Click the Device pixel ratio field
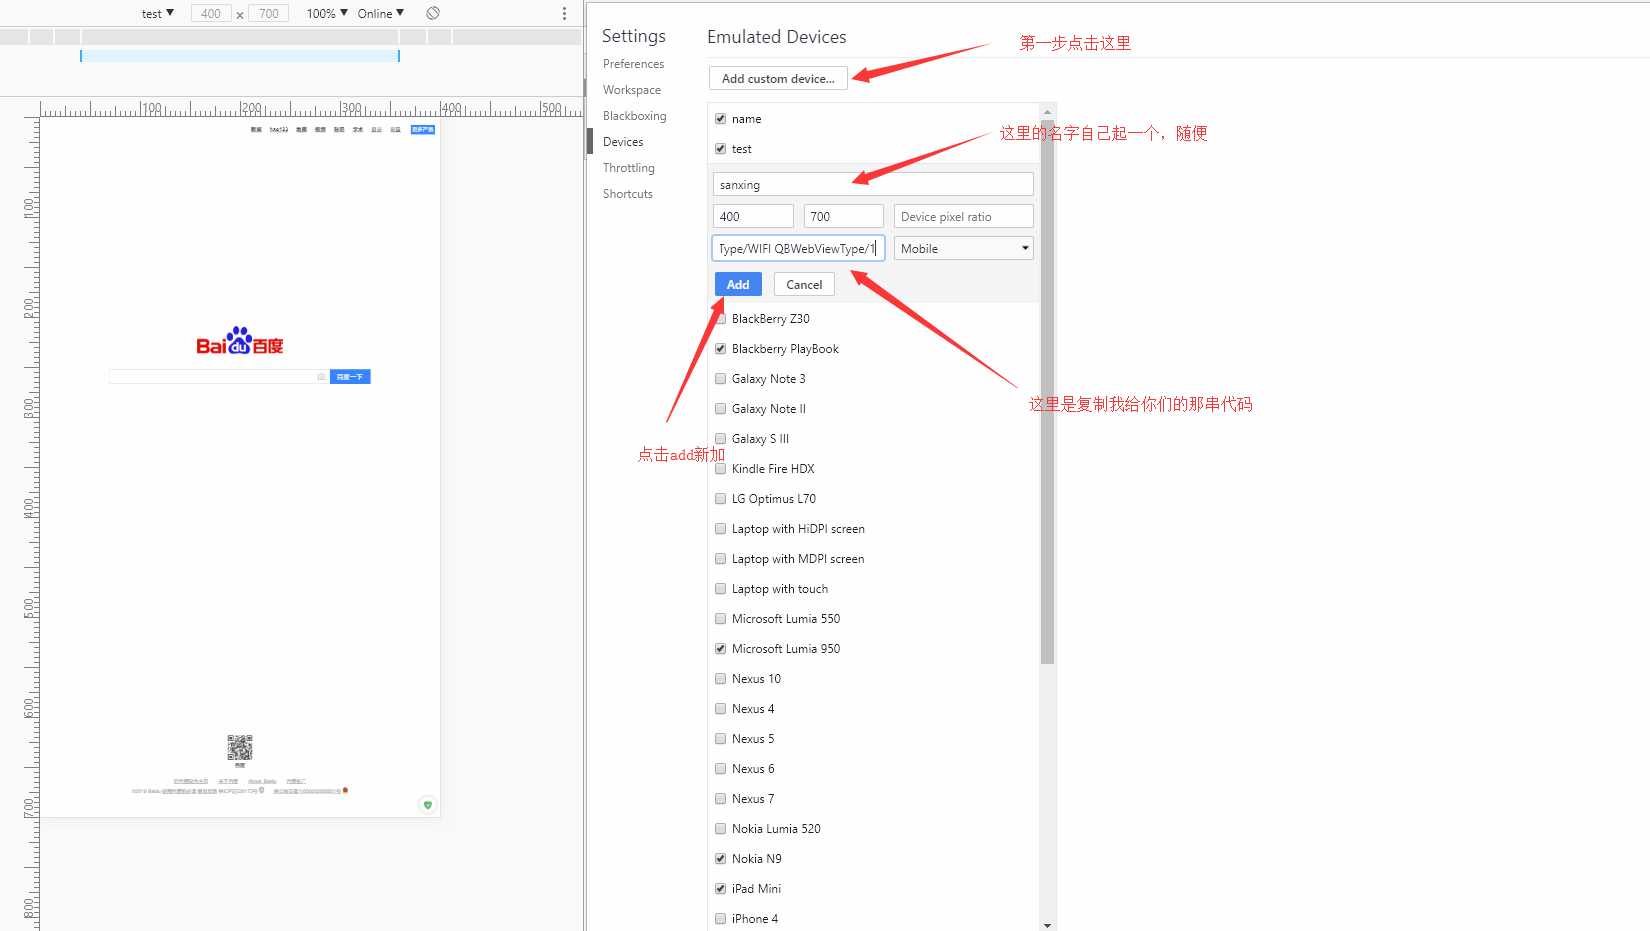Viewport: 1650px width, 931px height. click(x=964, y=216)
